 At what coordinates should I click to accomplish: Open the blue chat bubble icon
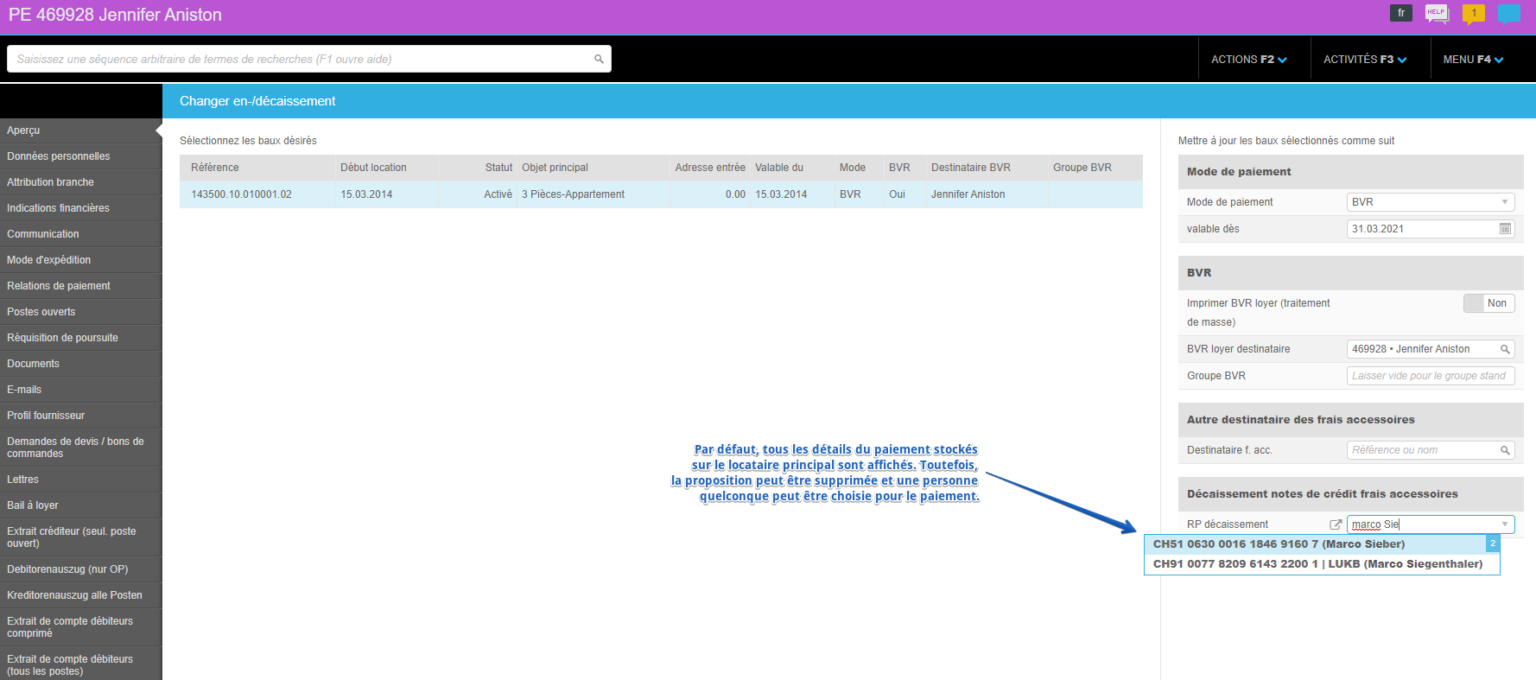1508,14
